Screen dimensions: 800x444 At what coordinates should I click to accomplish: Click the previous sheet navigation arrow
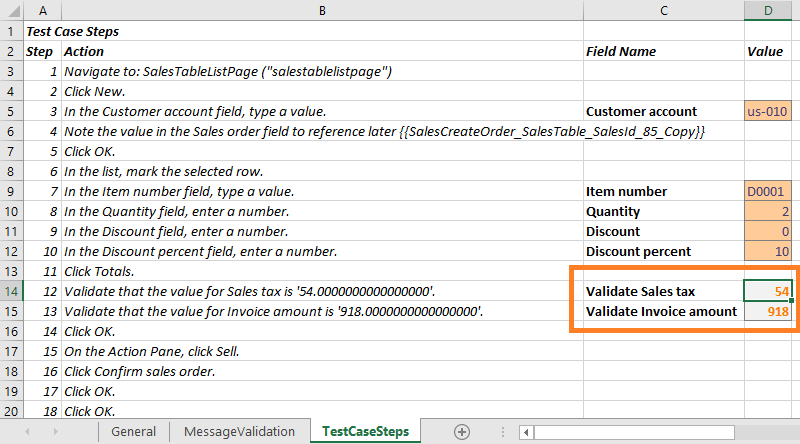click(28, 432)
